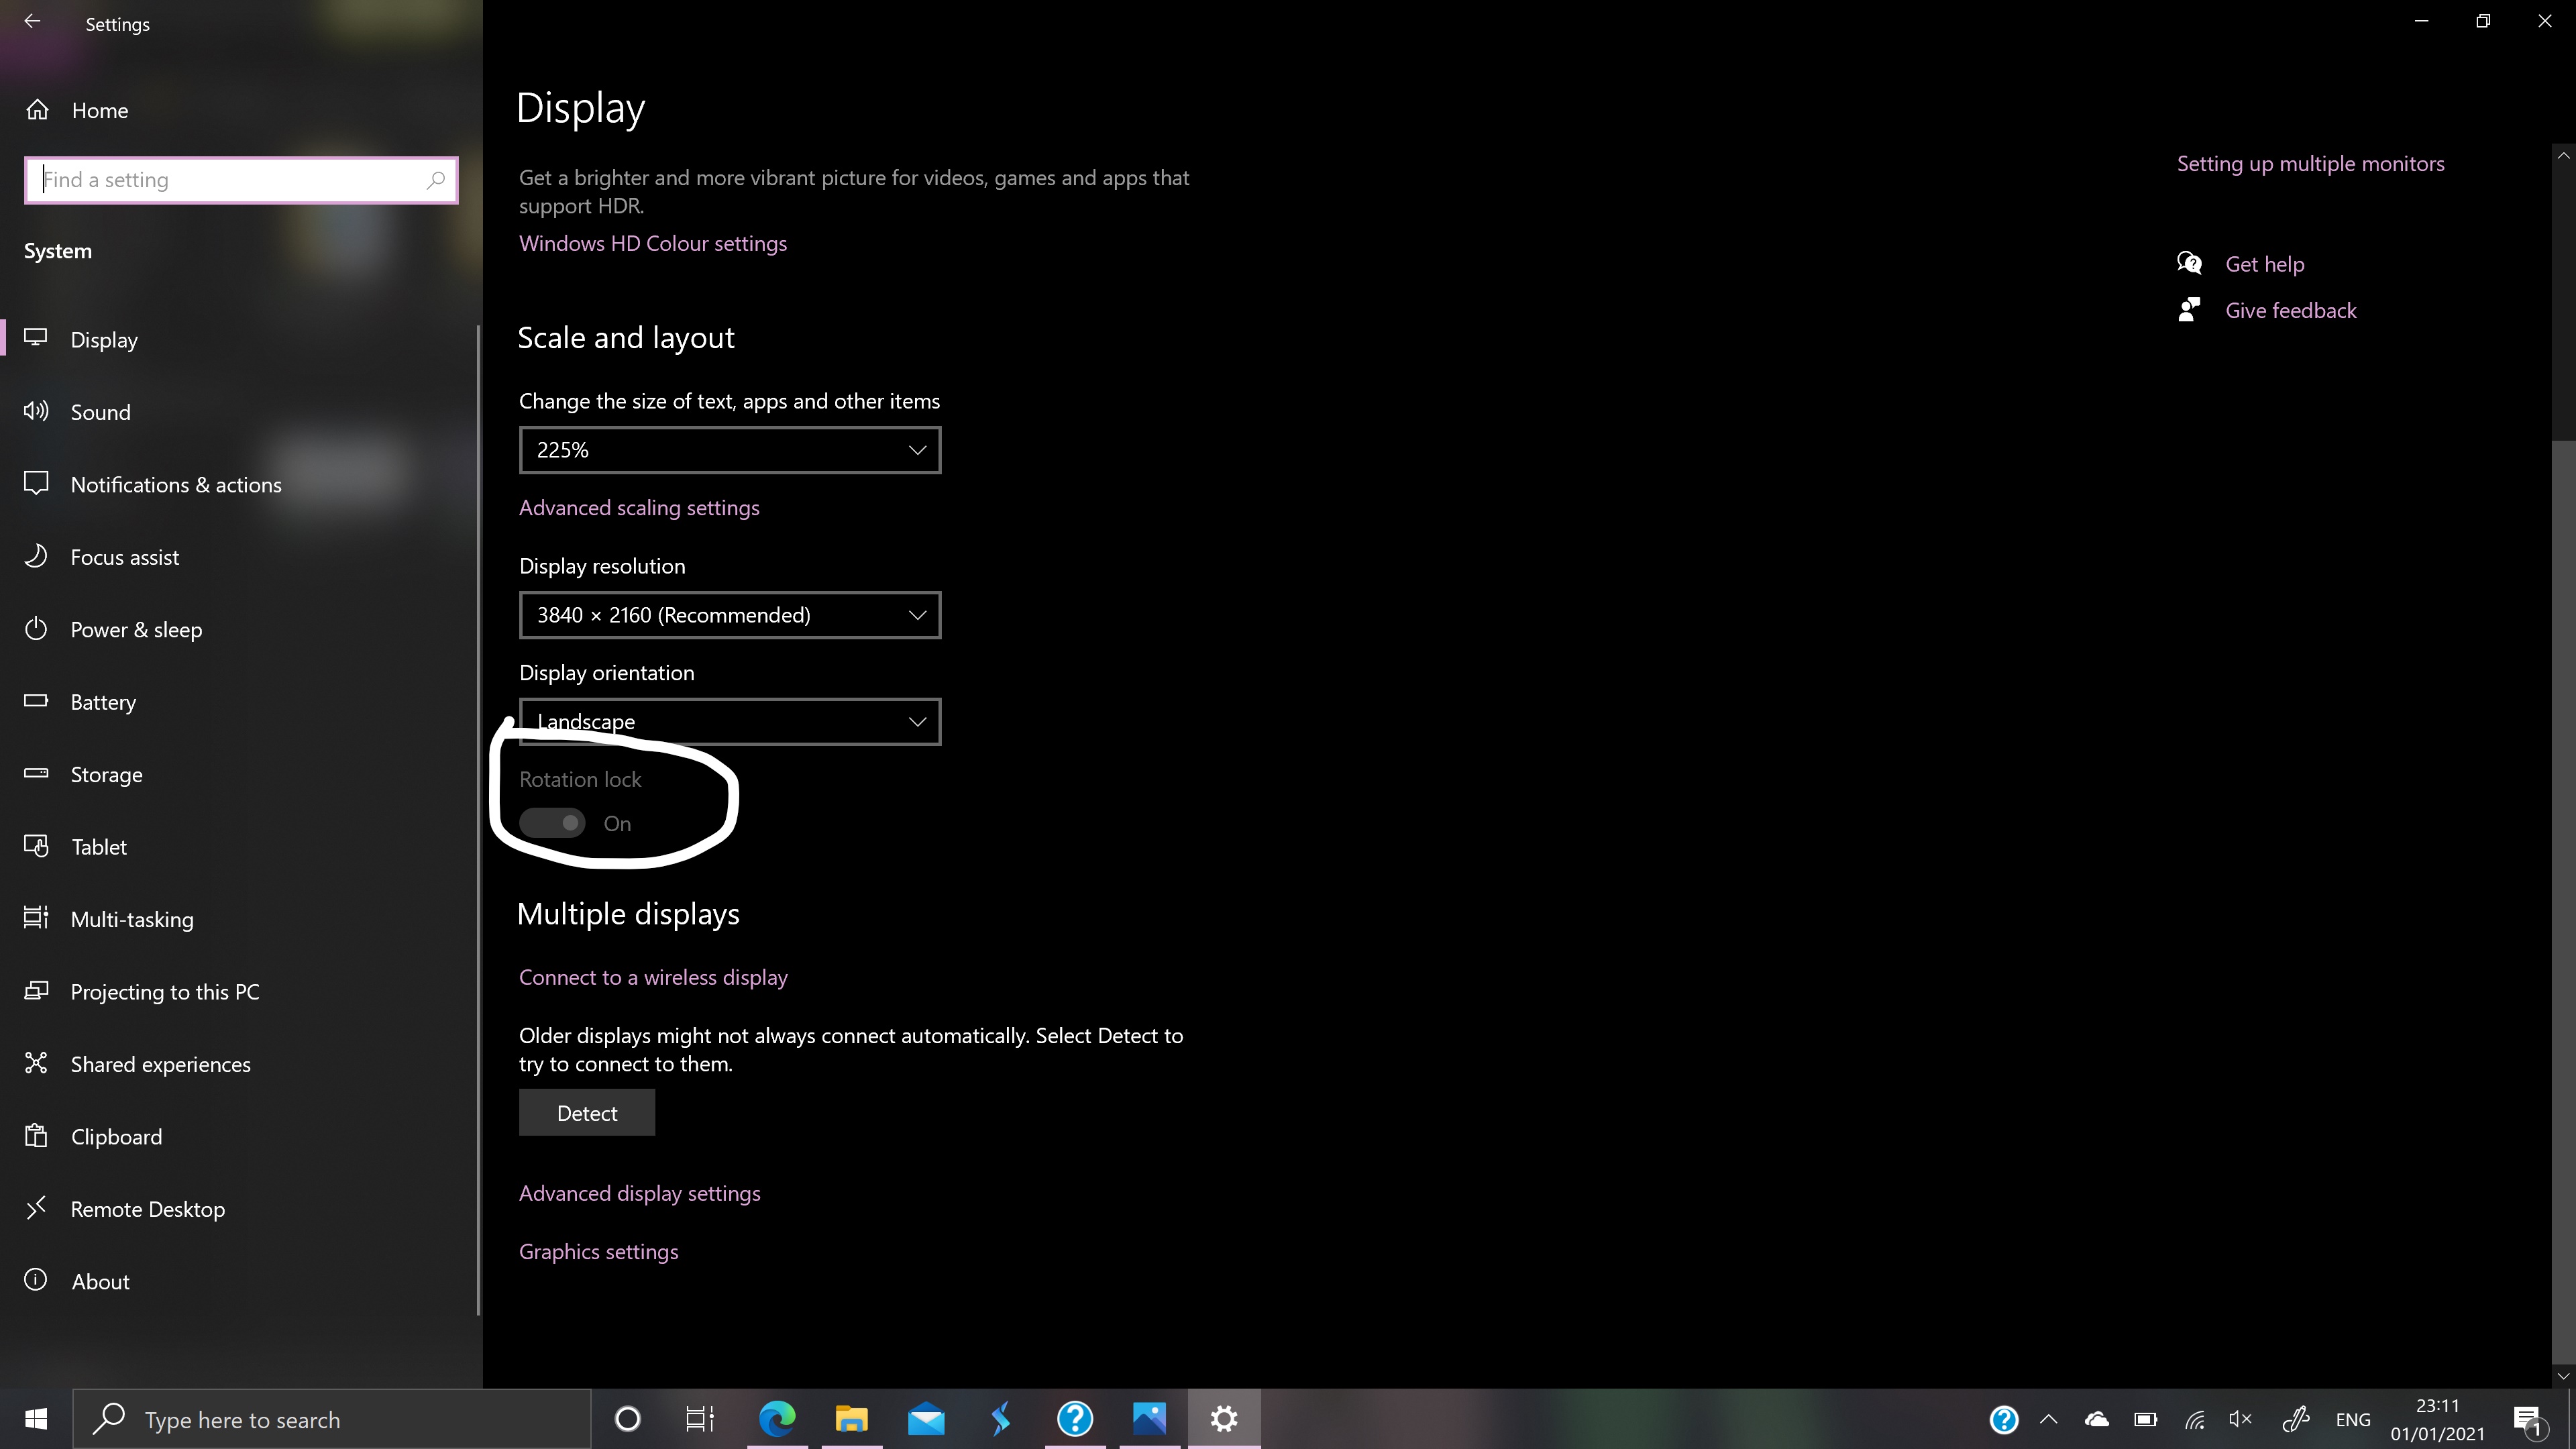Click the muted volume icon in the system tray
Image resolution: width=2576 pixels, height=1449 pixels.
point(2240,1419)
